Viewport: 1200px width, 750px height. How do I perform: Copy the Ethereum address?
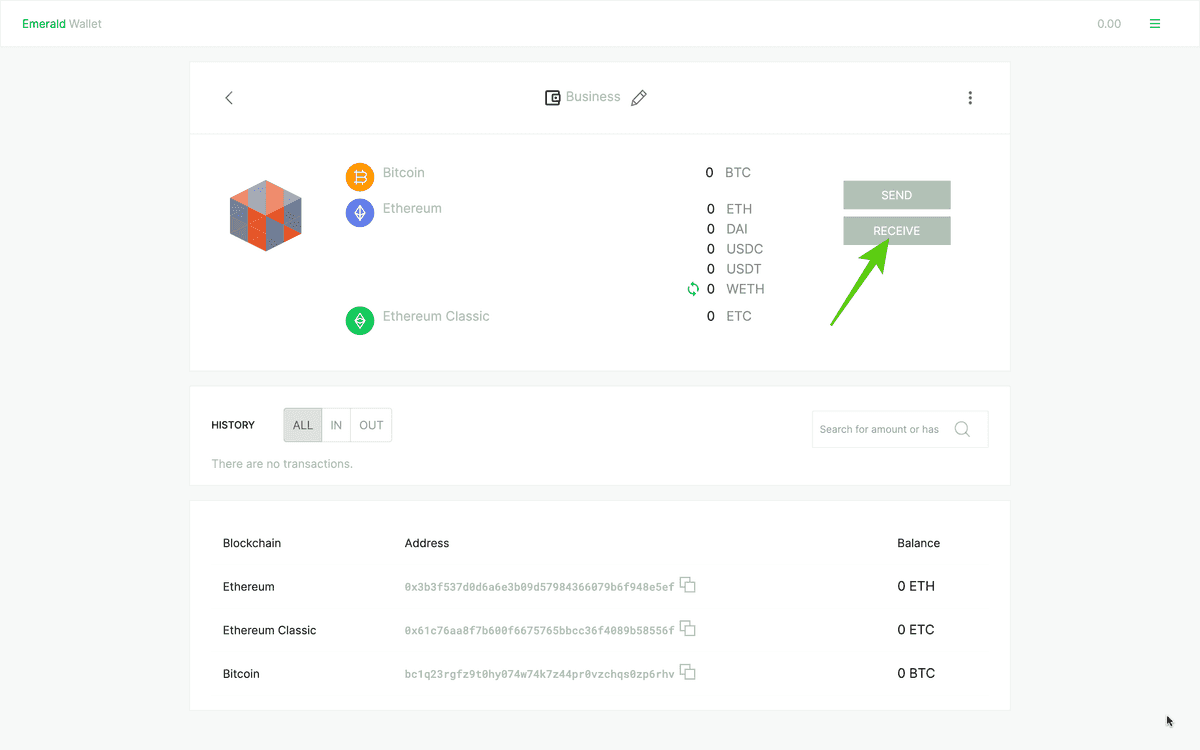click(x=688, y=585)
